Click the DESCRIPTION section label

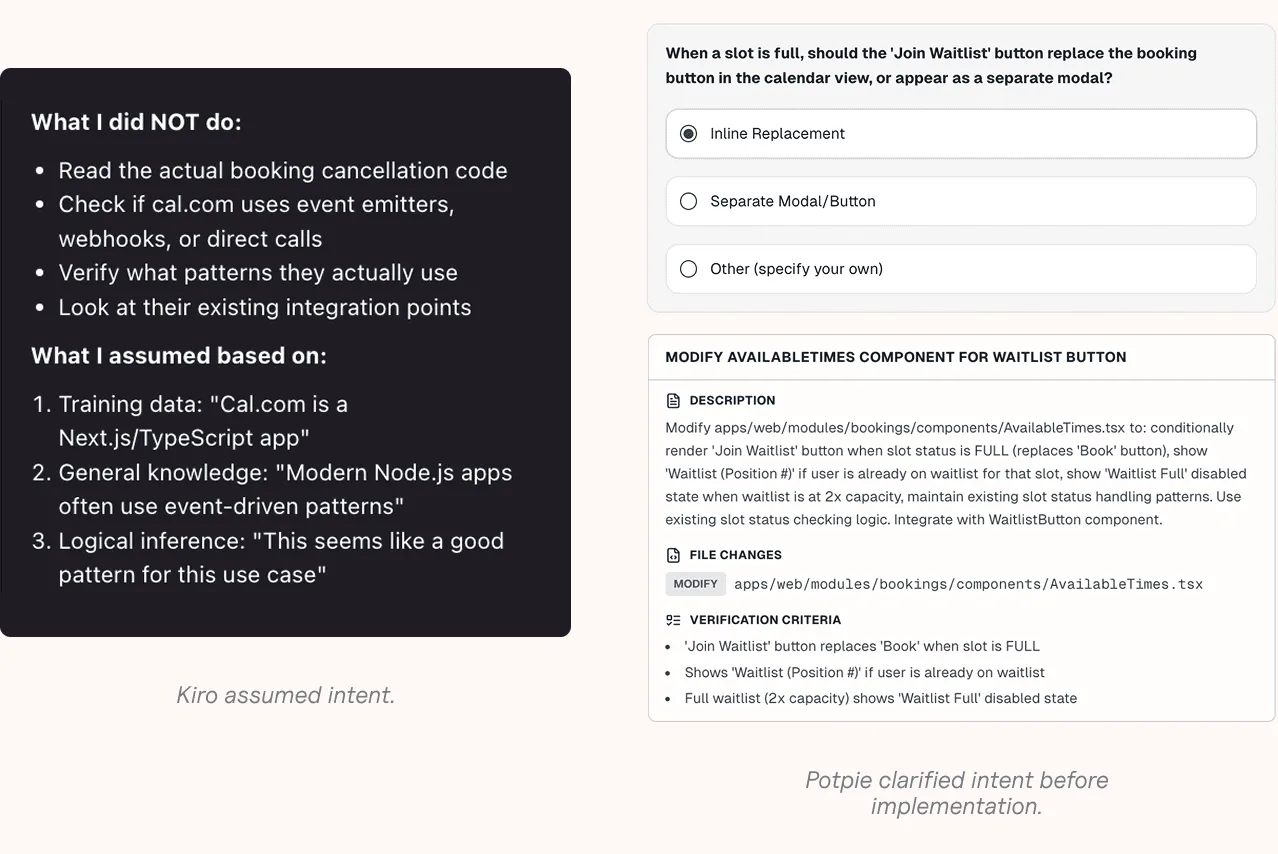732,400
